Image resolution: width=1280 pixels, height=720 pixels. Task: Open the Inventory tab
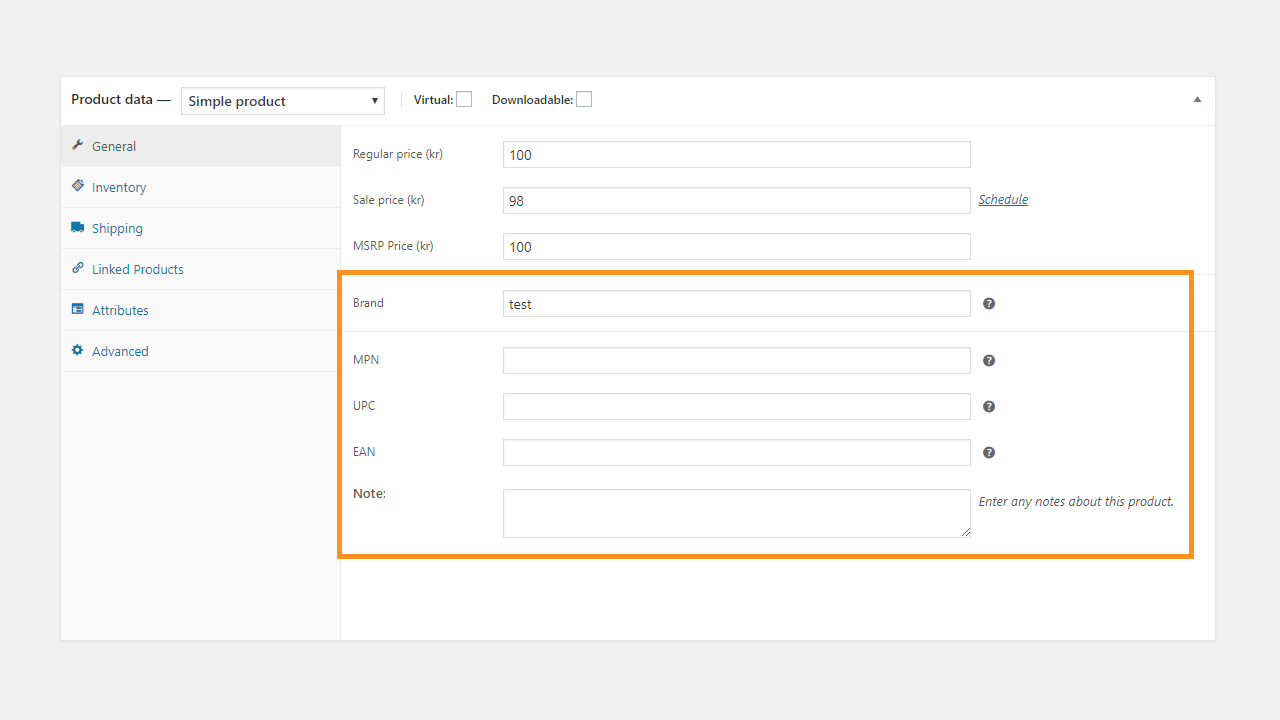click(201, 187)
